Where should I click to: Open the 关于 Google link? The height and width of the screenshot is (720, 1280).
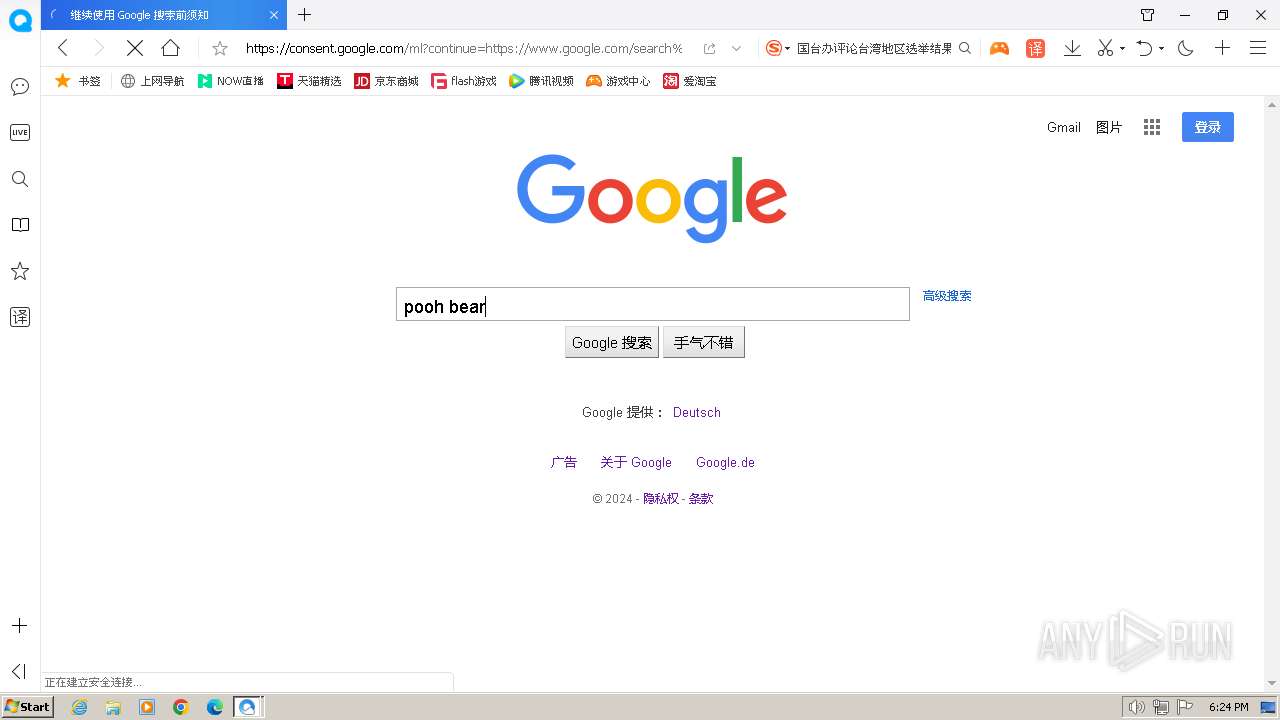click(x=636, y=462)
